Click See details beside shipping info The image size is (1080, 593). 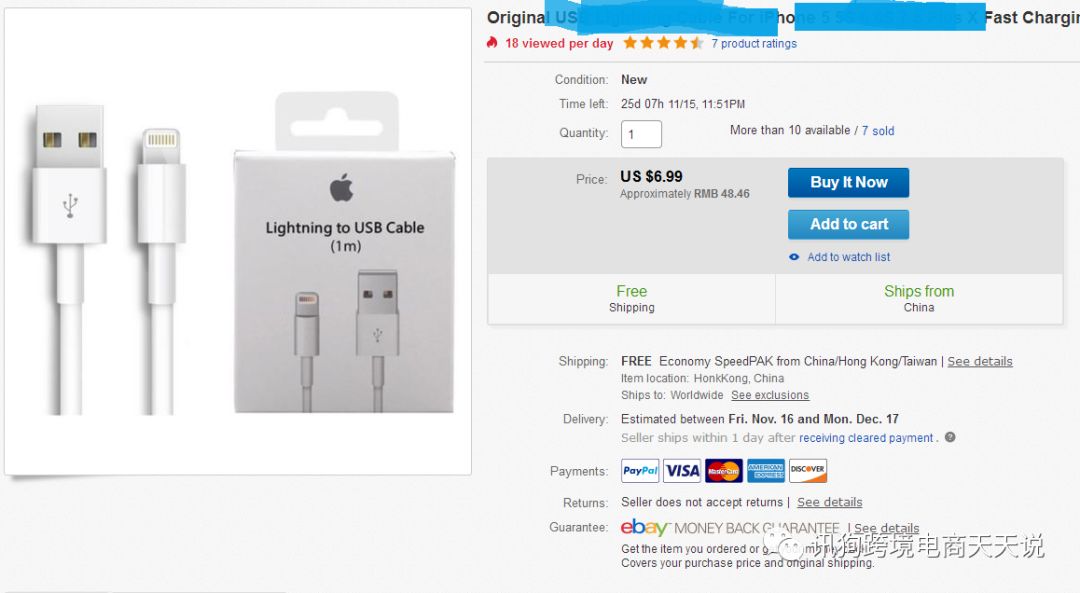click(980, 361)
